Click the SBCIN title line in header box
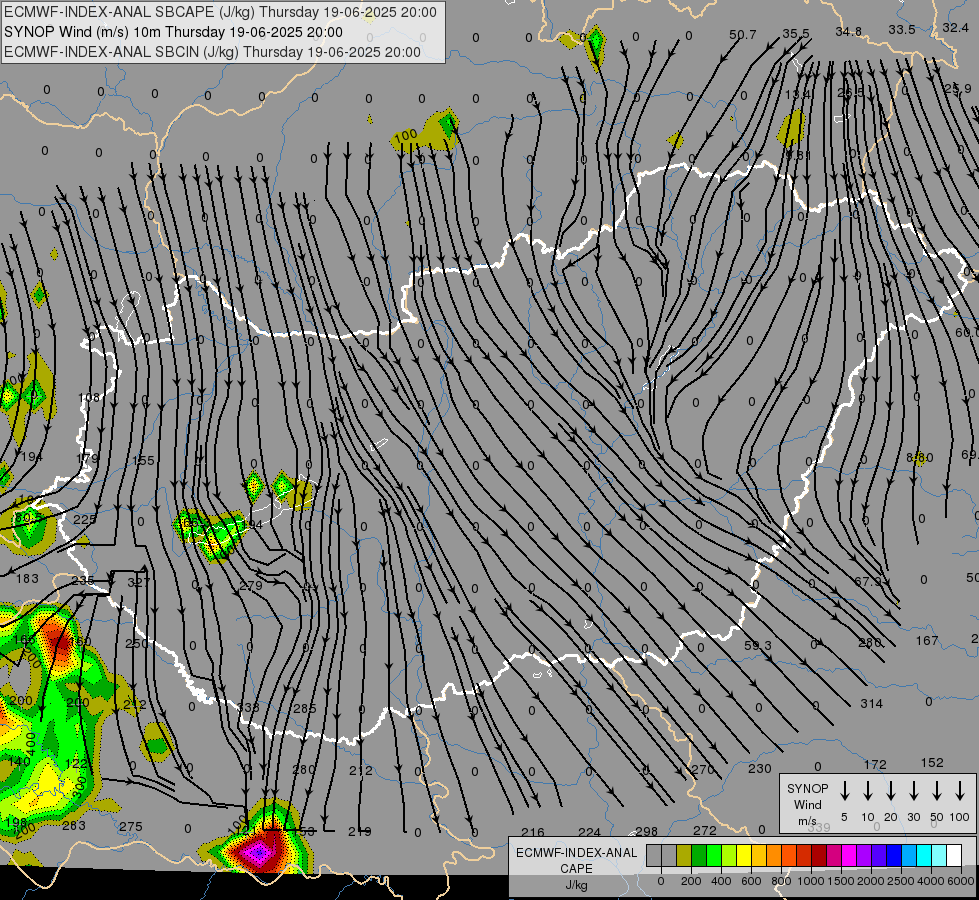This screenshot has width=979, height=900. (x=212, y=52)
